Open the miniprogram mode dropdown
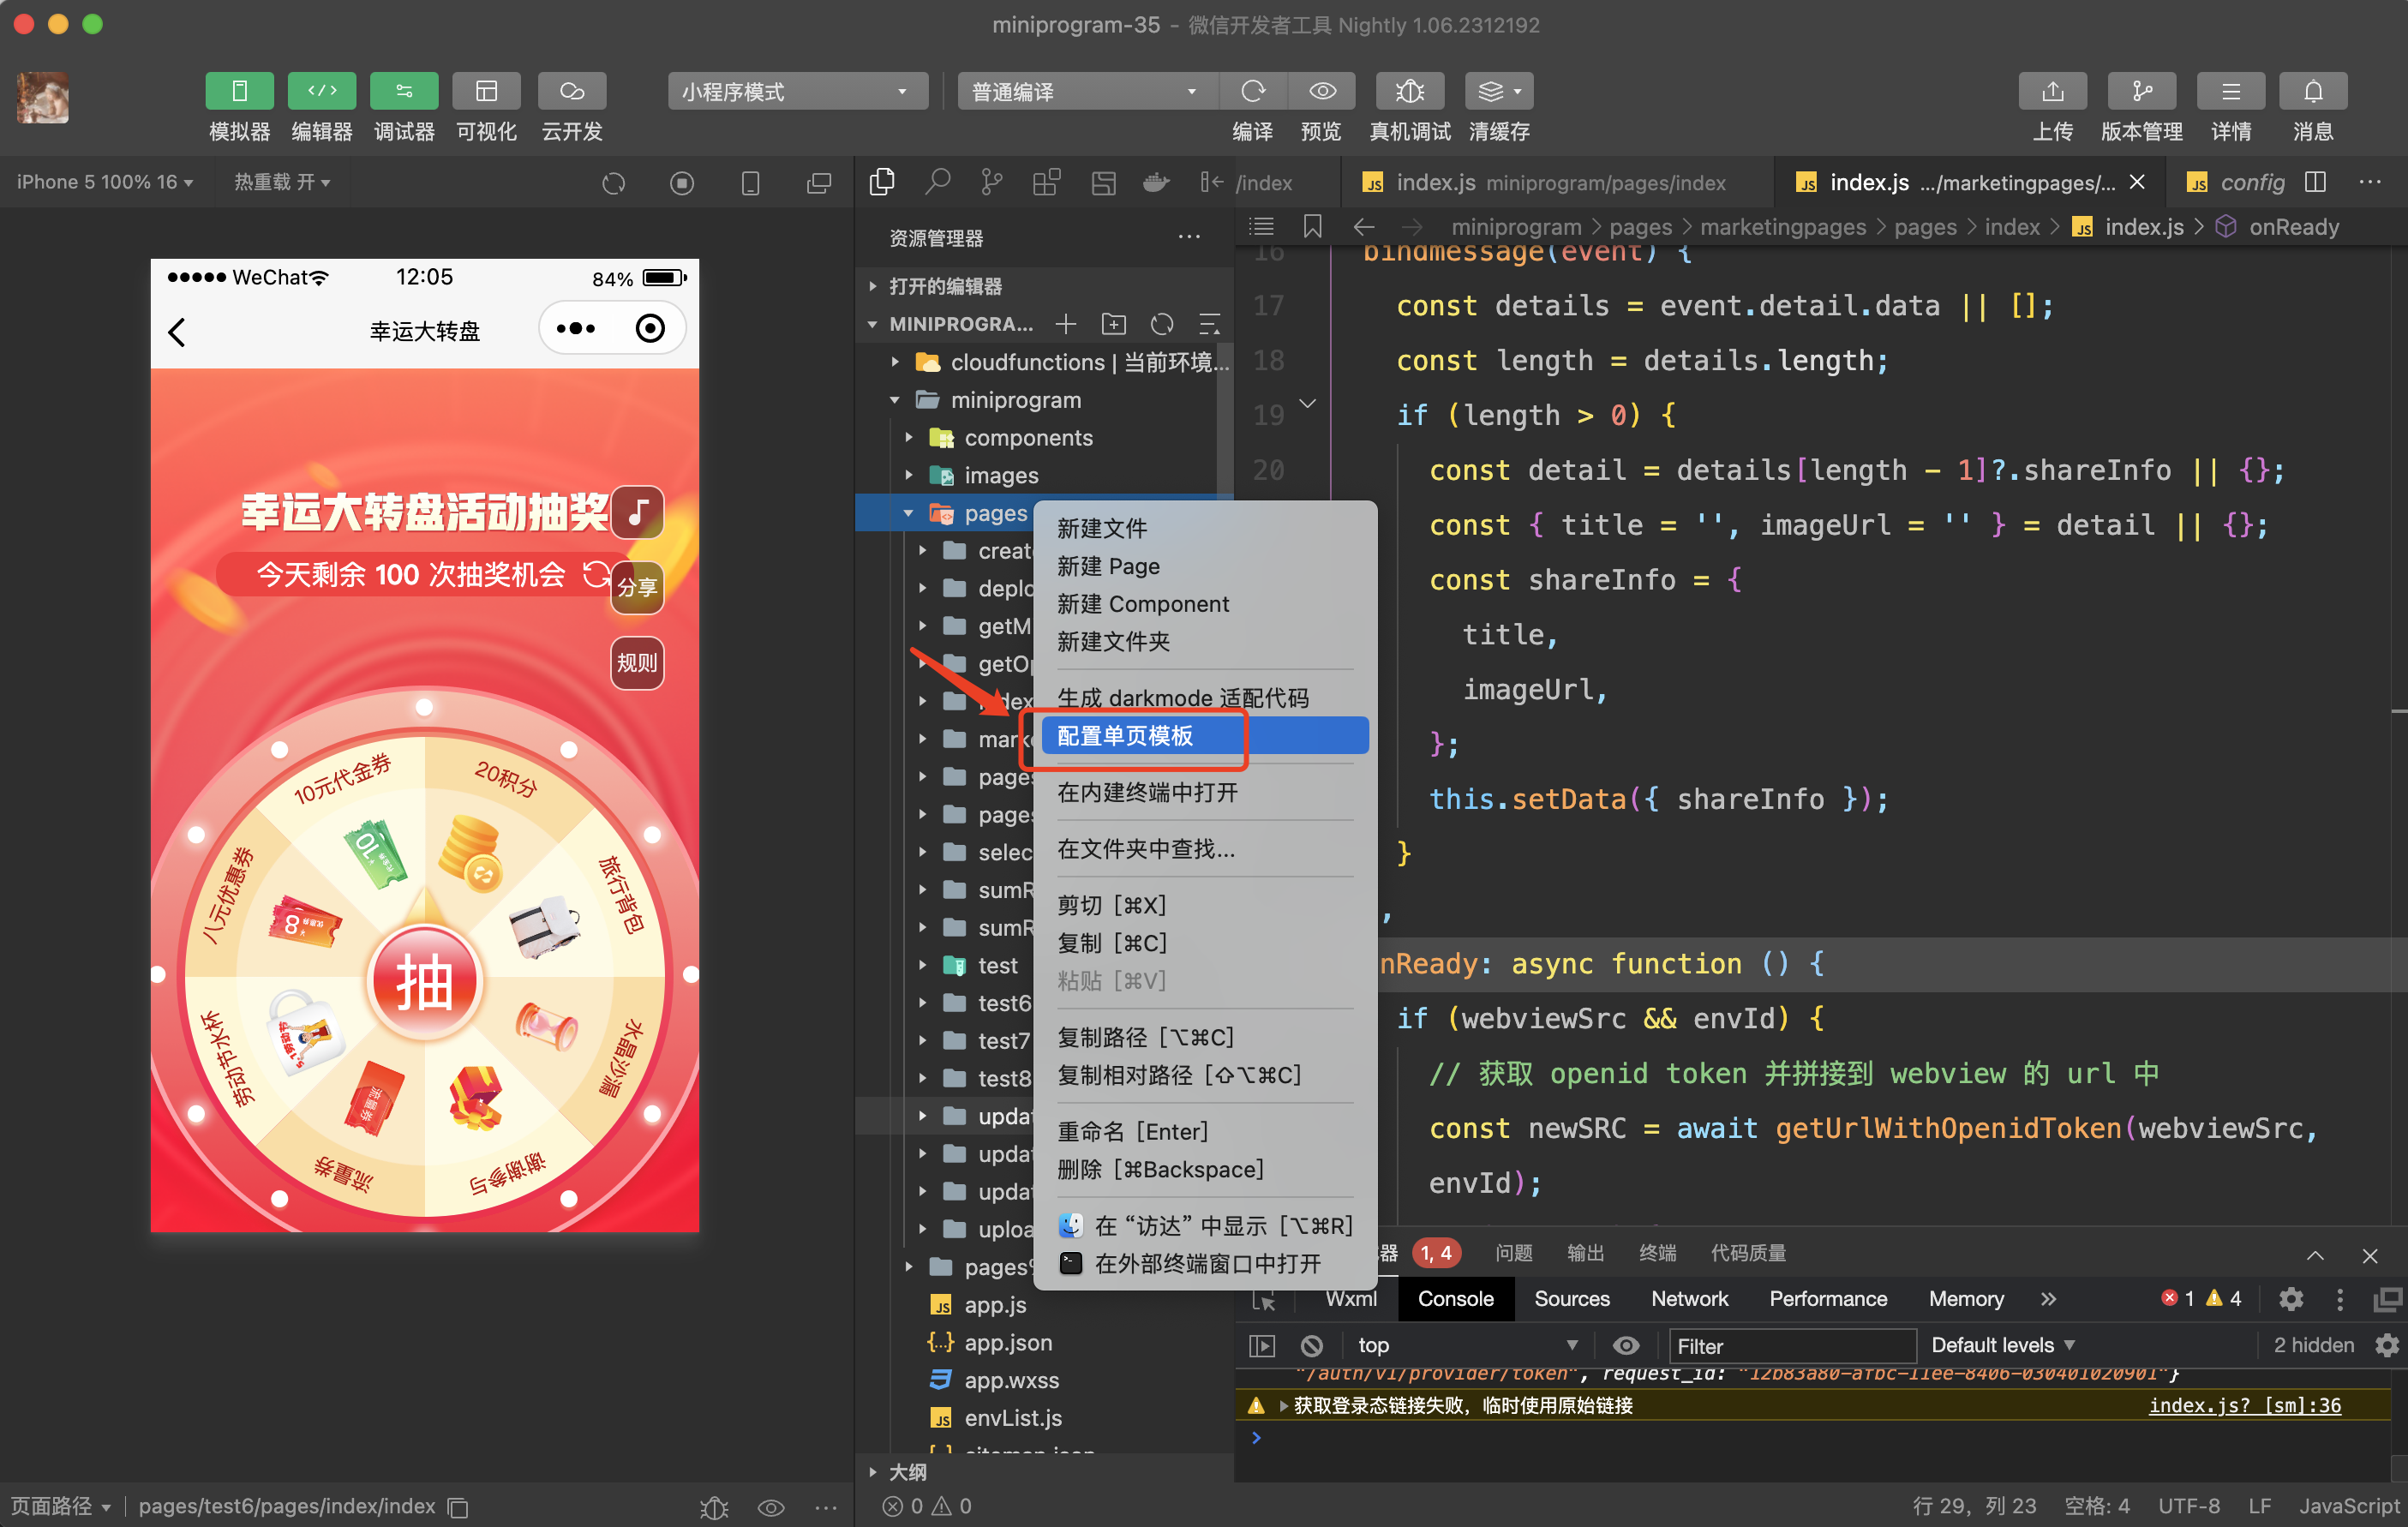This screenshot has height=1527, width=2408. [x=795, y=92]
